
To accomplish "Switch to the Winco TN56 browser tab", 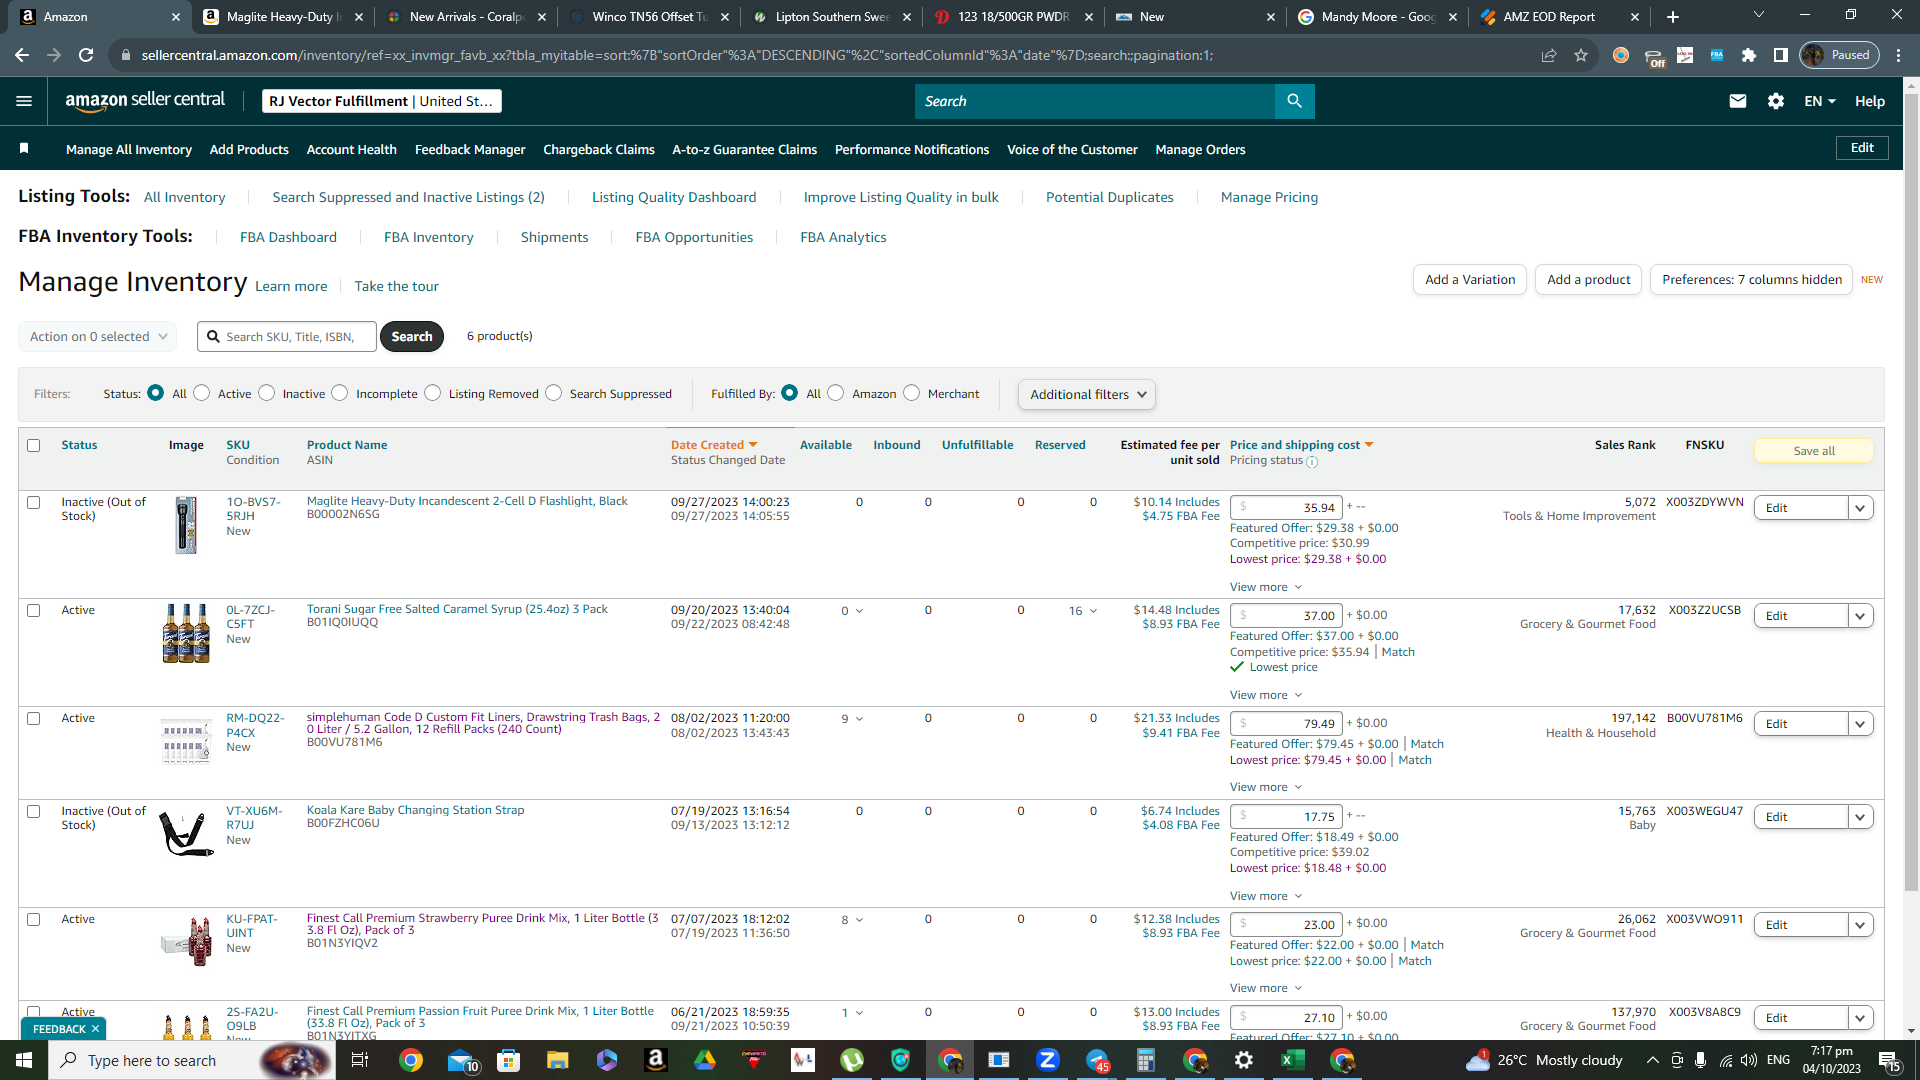I will pyautogui.click(x=649, y=17).
